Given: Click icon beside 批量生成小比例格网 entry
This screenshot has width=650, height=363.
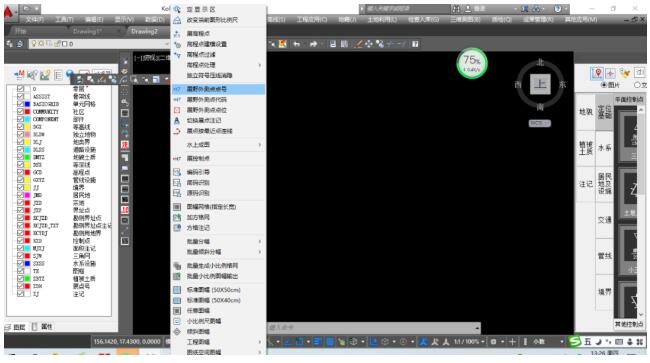Looking at the screenshot, I should (177, 266).
